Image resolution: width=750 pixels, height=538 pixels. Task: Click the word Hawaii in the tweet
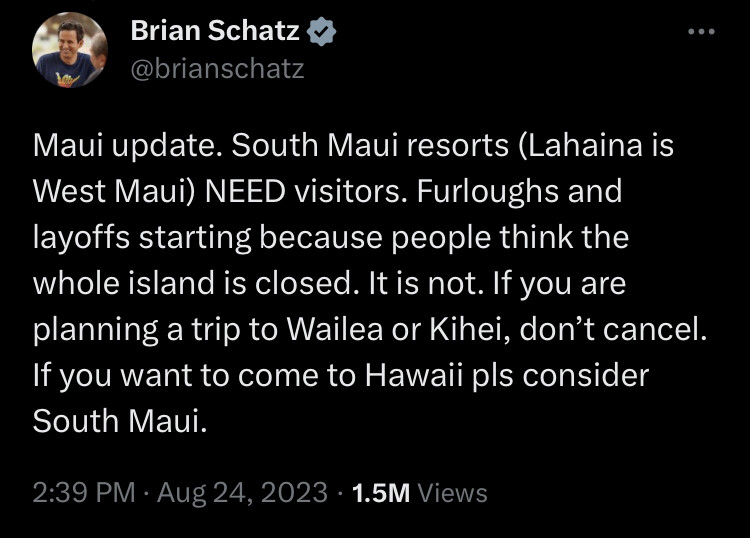pyautogui.click(x=414, y=375)
